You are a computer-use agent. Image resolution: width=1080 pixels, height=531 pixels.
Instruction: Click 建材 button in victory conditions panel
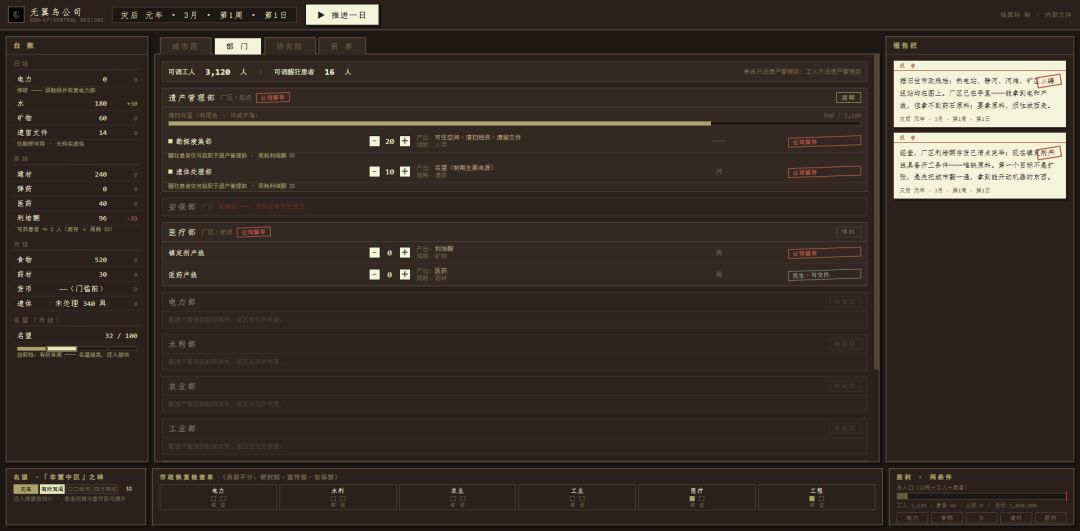coord(1015,517)
